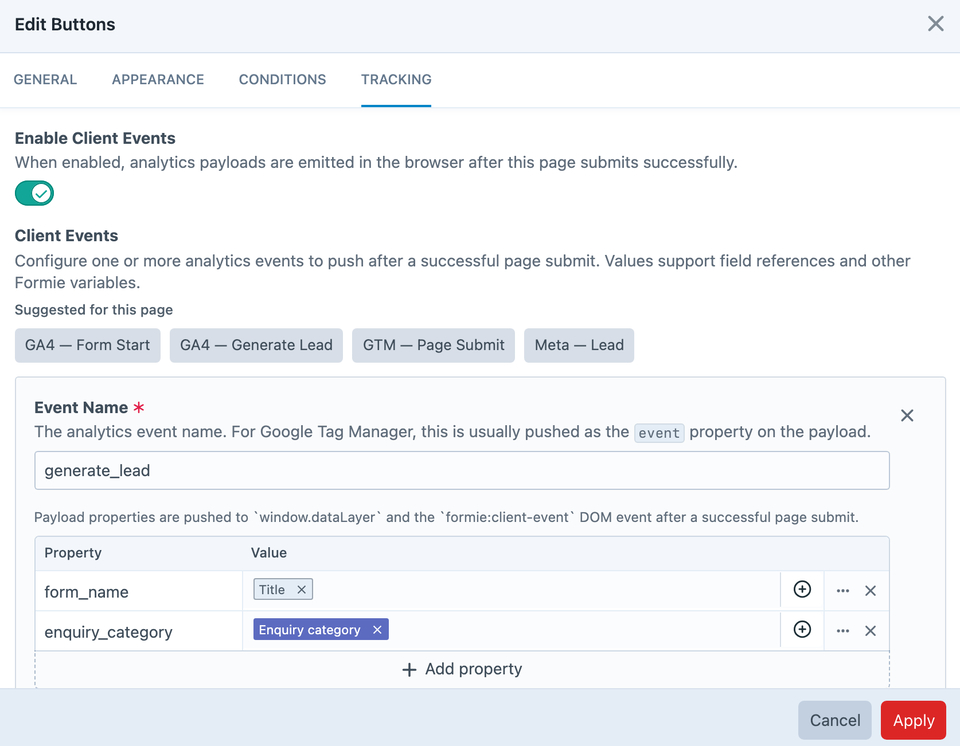This screenshot has height=746, width=960.
Task: Apply the tracking changes
Action: click(x=913, y=720)
